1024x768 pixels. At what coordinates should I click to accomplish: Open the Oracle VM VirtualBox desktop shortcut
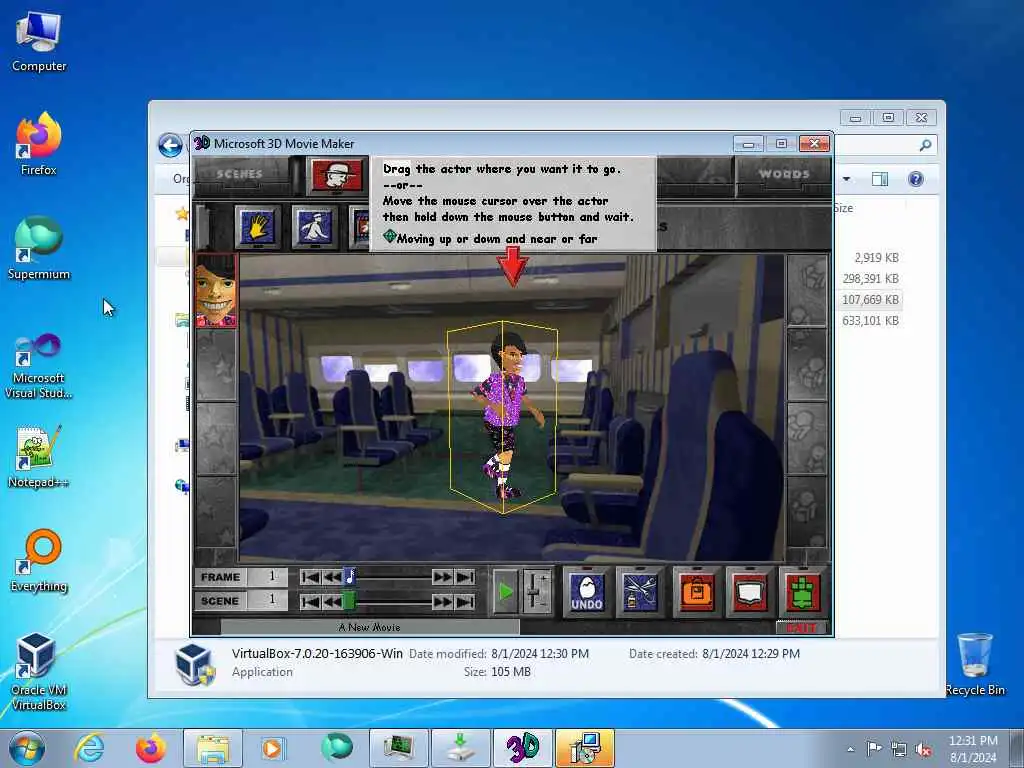click(x=39, y=672)
